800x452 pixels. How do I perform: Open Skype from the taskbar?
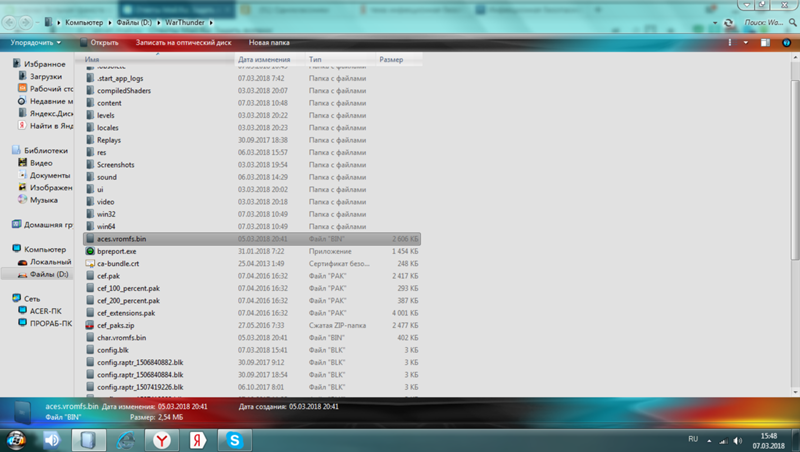235,440
